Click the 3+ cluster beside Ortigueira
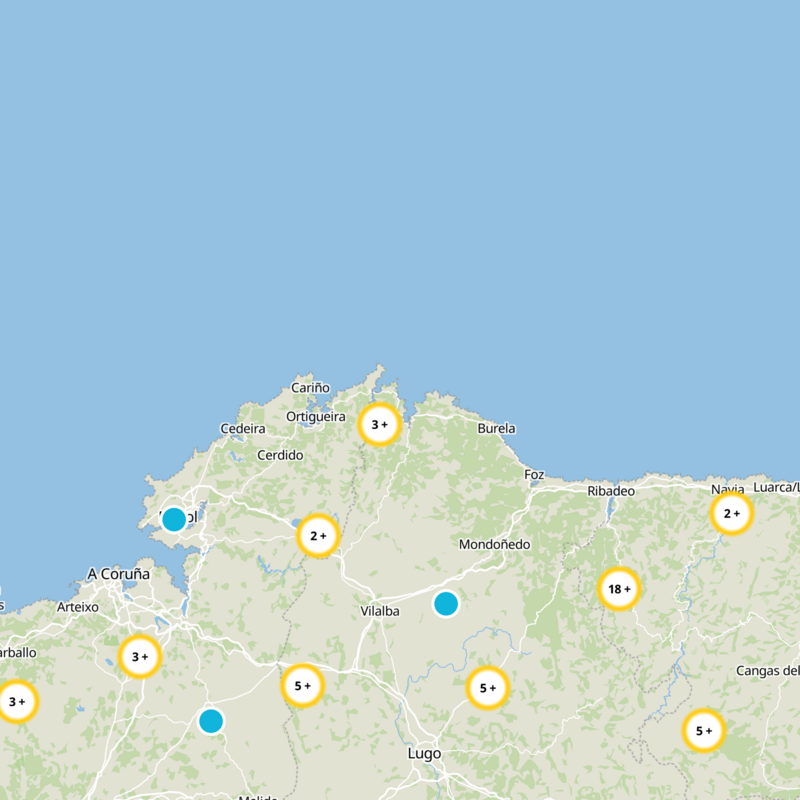Screen dimensions: 800x800 (379, 424)
